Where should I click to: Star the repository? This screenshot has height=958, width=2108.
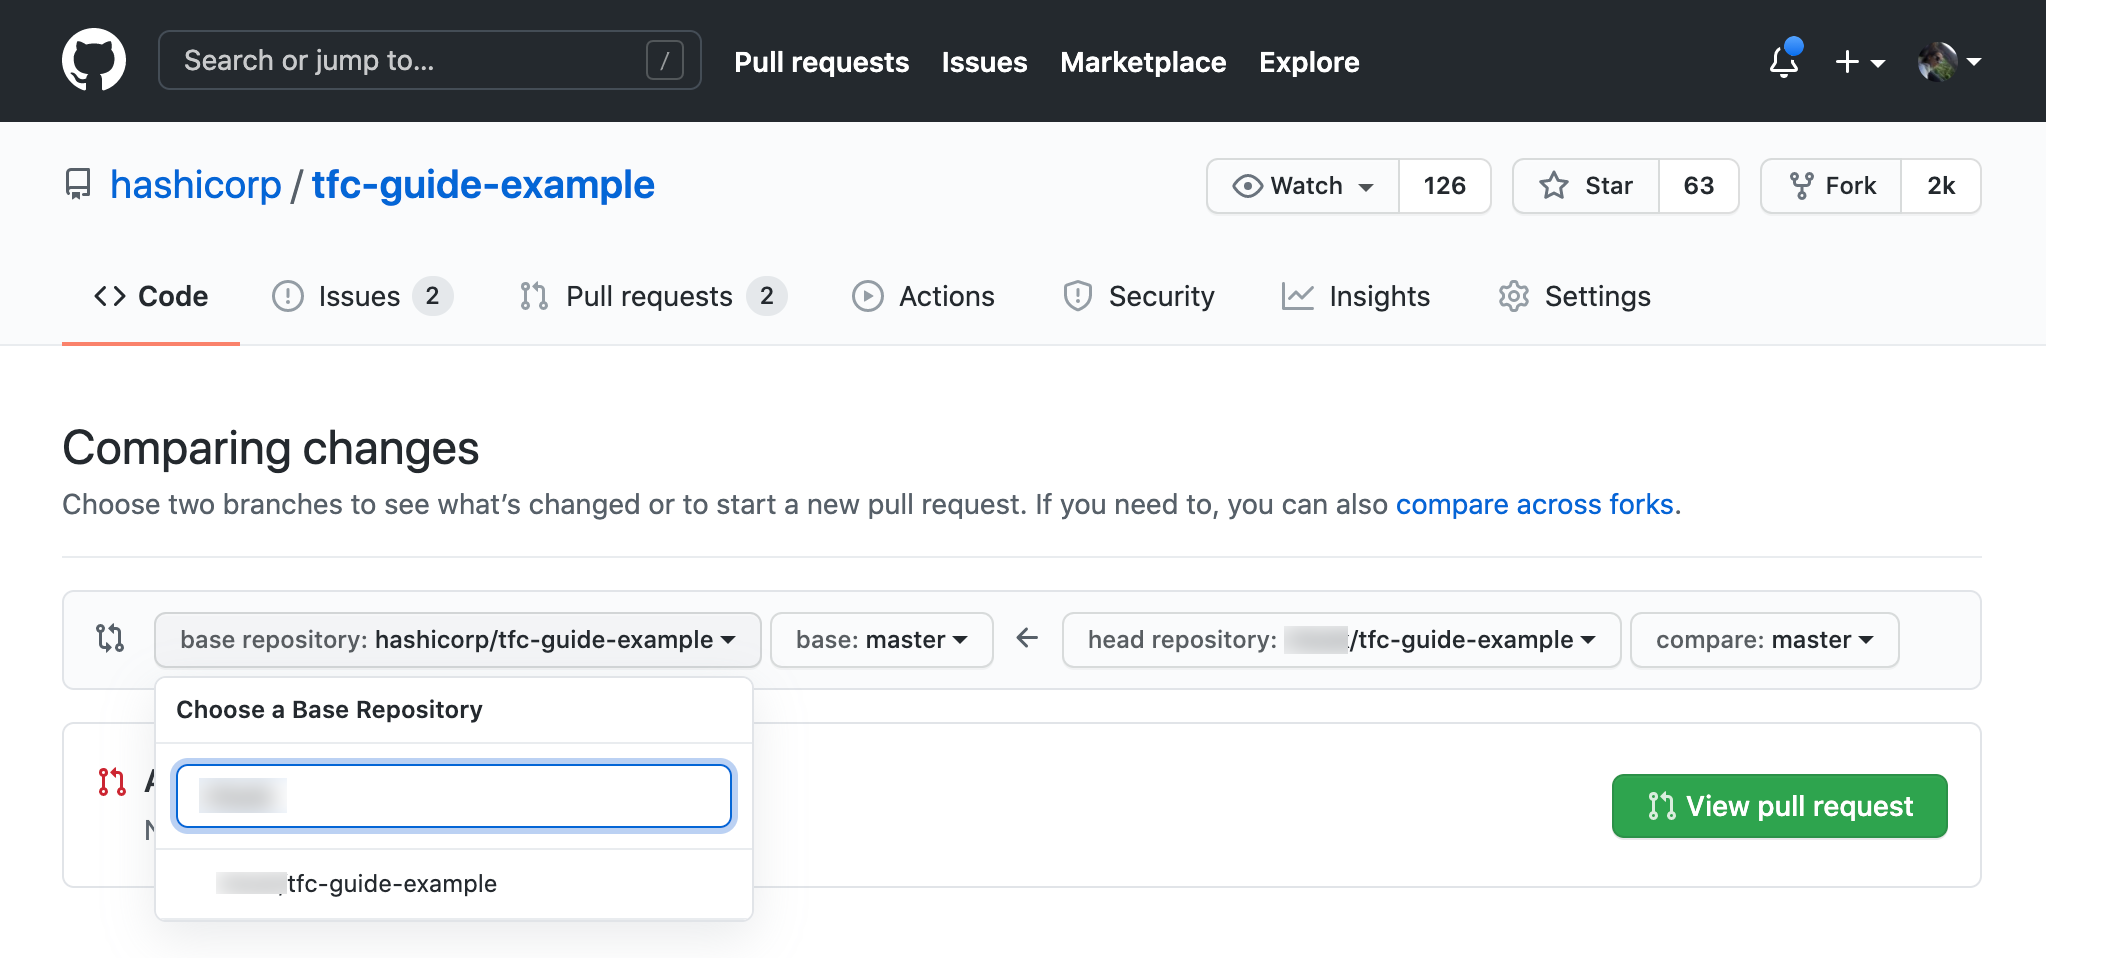click(1586, 186)
